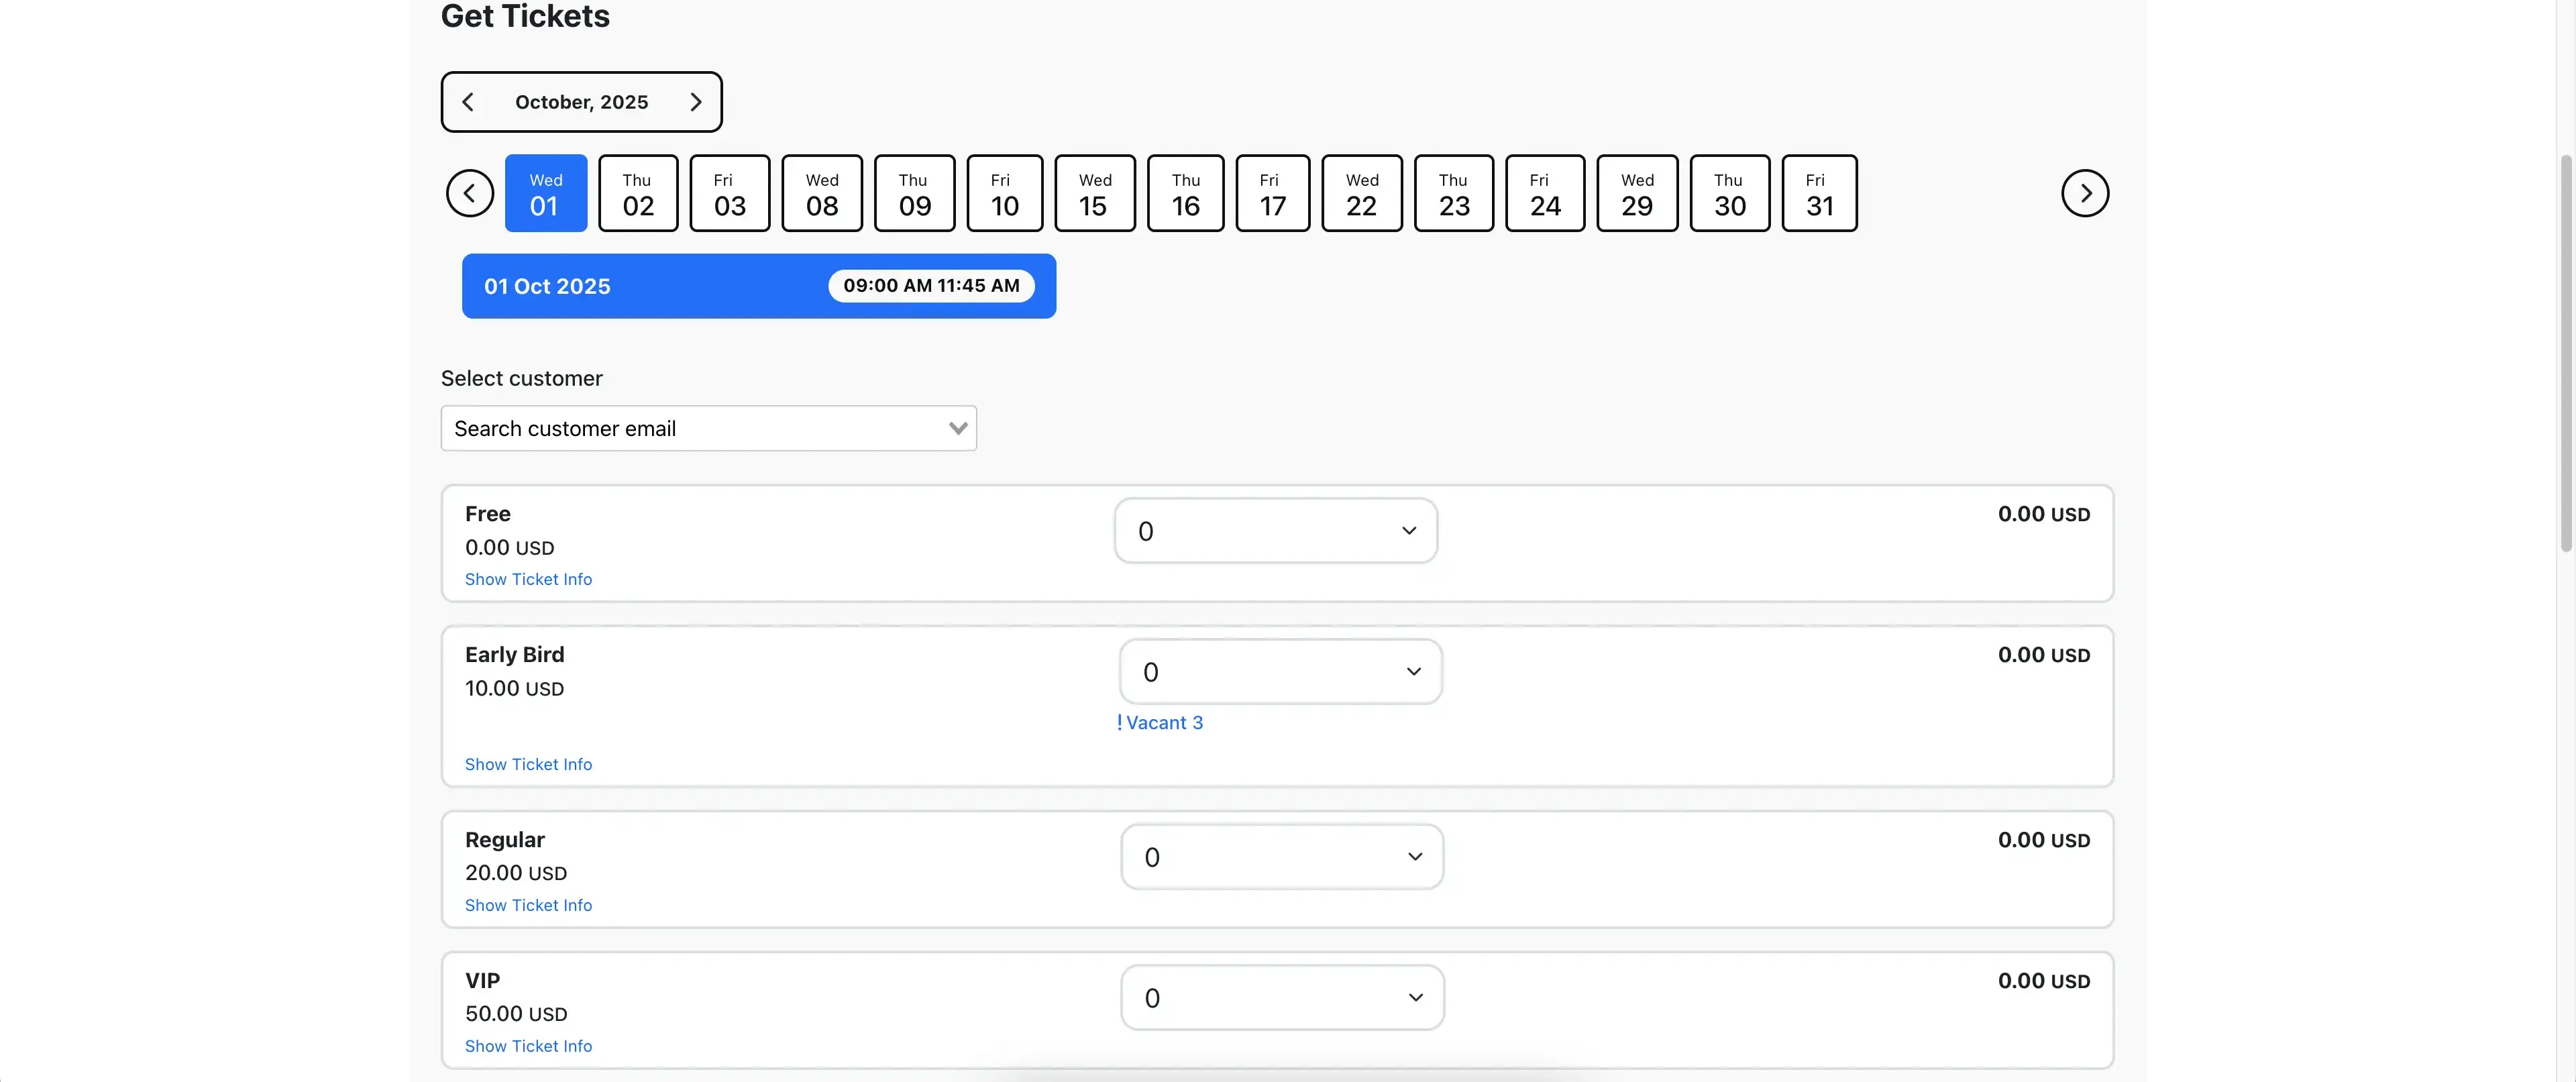Image resolution: width=2576 pixels, height=1082 pixels.
Task: Show Ticket Info for the VIP ticket
Action: pos(529,1045)
